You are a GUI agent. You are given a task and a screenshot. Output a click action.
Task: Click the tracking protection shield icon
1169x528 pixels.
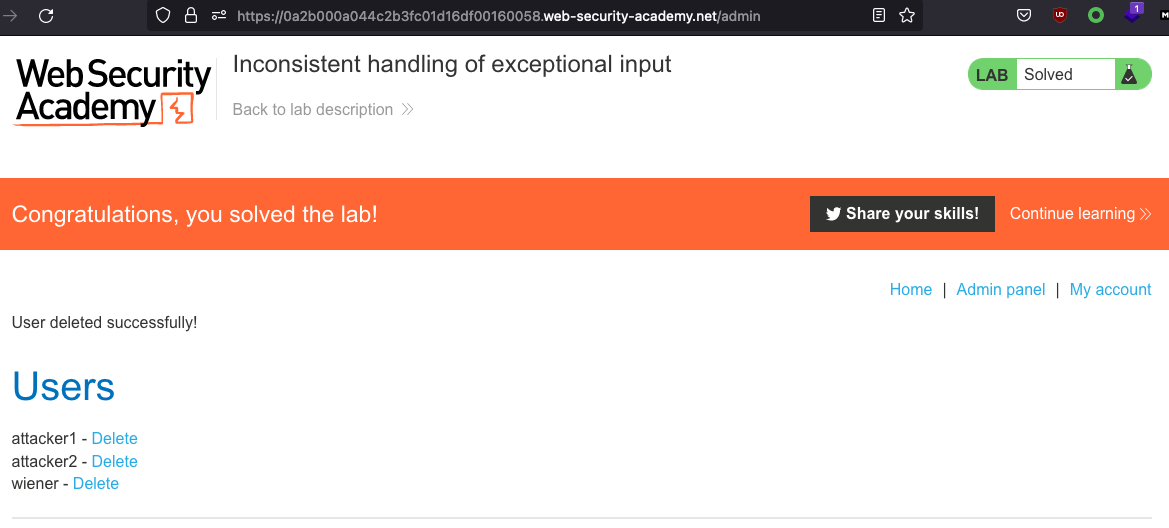165,16
